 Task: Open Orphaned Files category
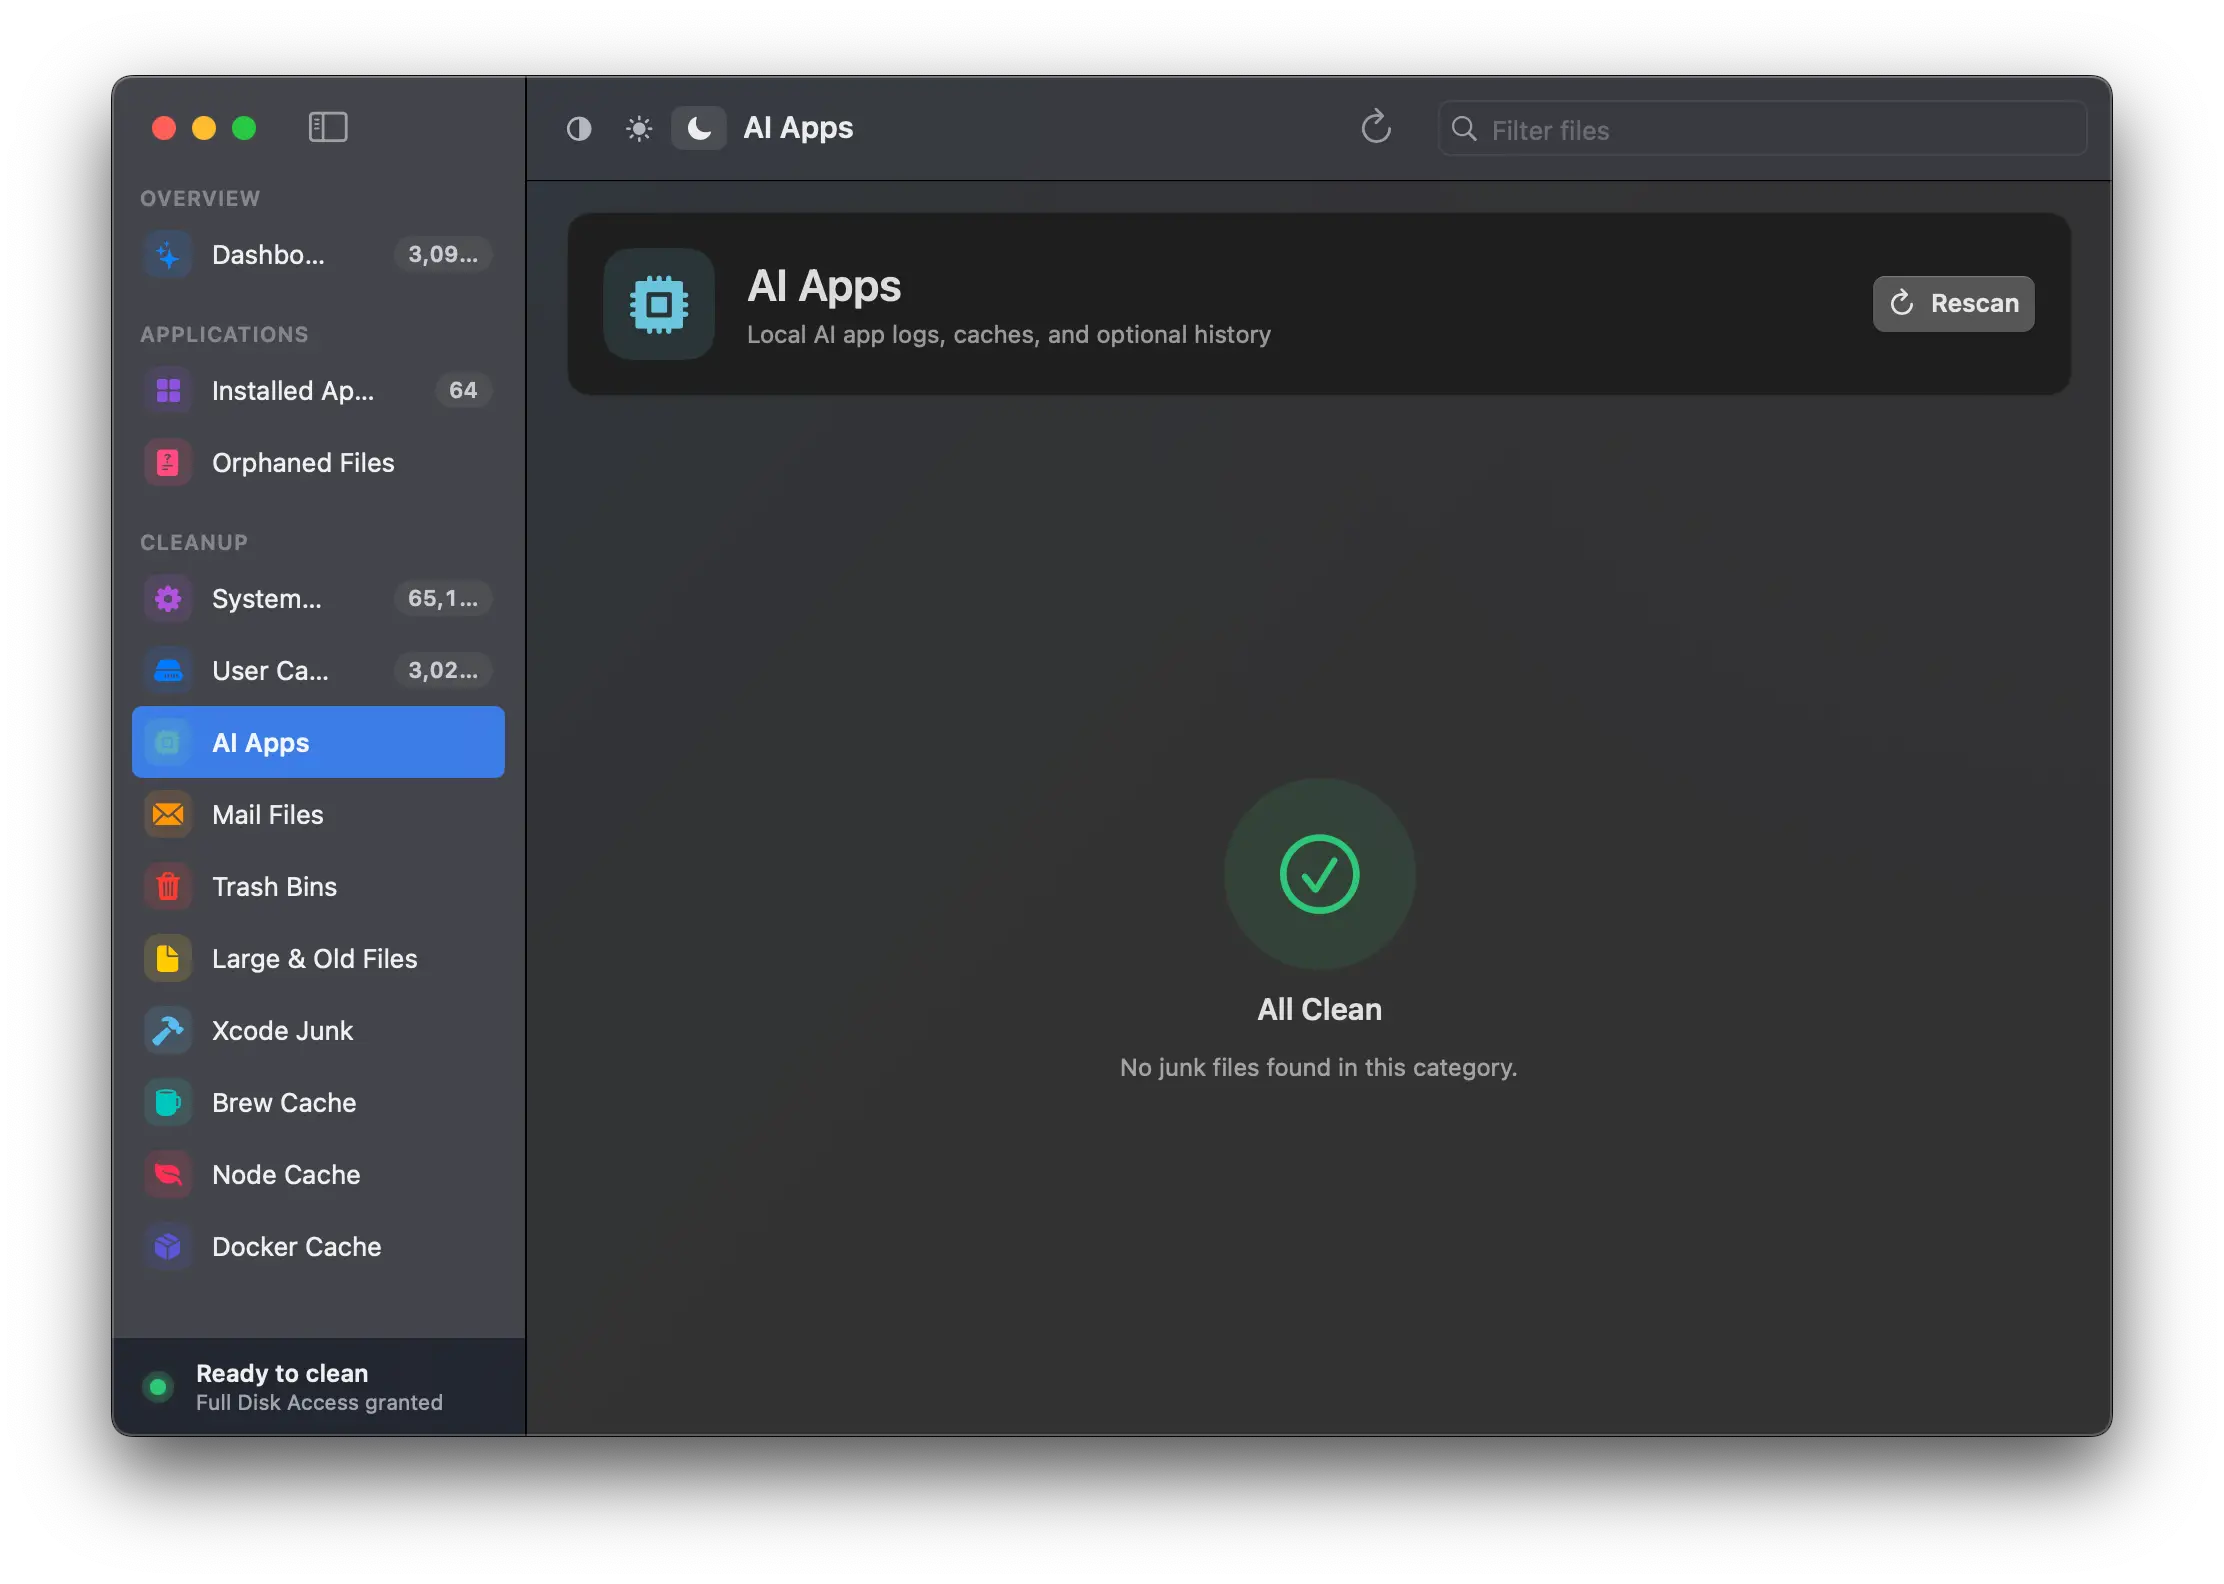tap(318, 463)
